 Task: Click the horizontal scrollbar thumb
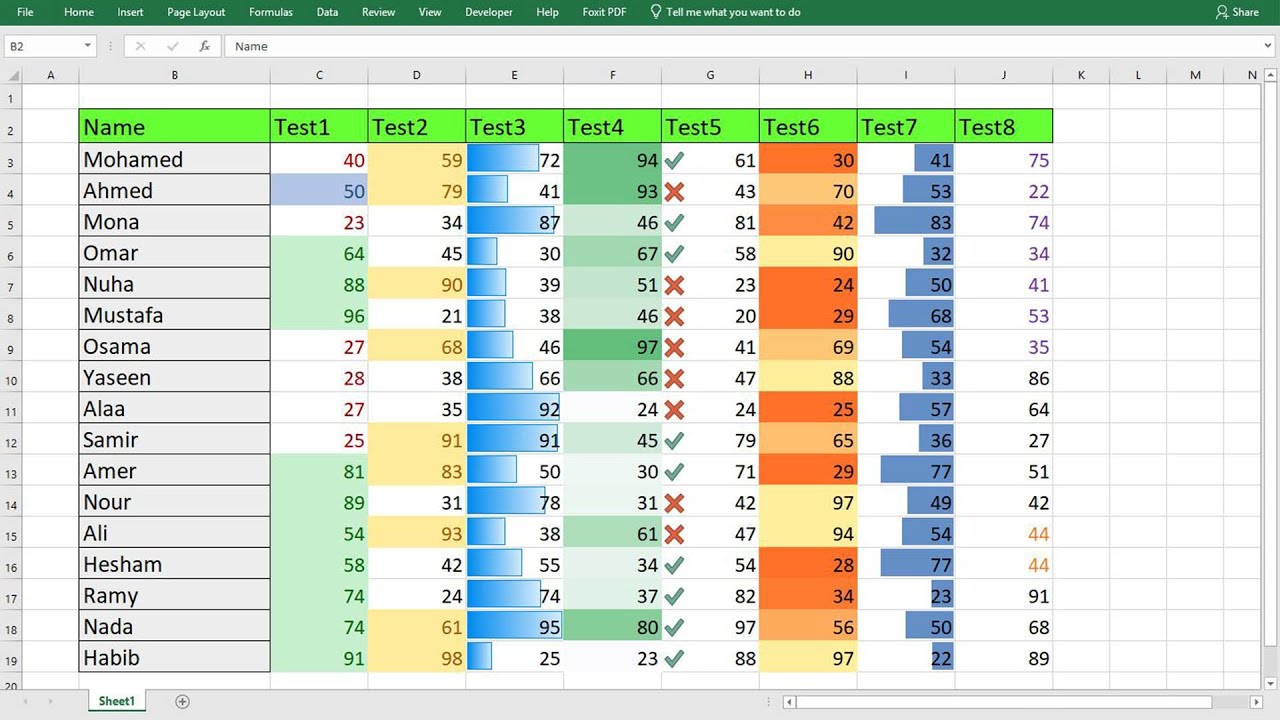1004,702
